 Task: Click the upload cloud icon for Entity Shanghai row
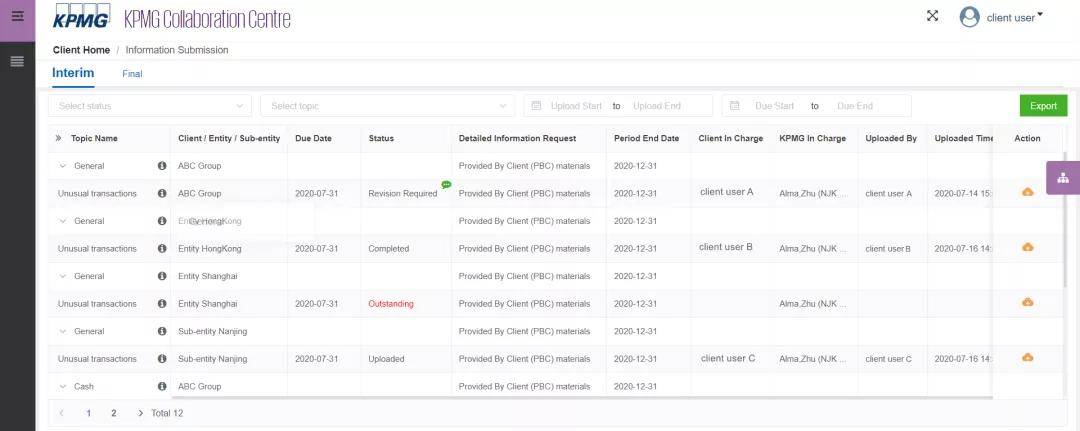[1027, 302]
